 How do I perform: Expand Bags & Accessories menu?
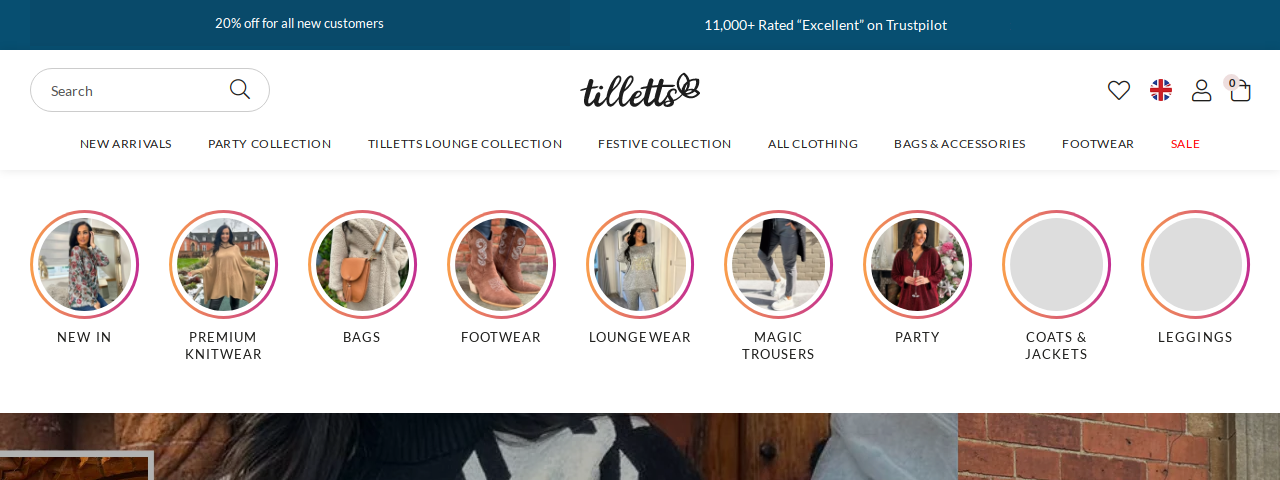tap(960, 144)
